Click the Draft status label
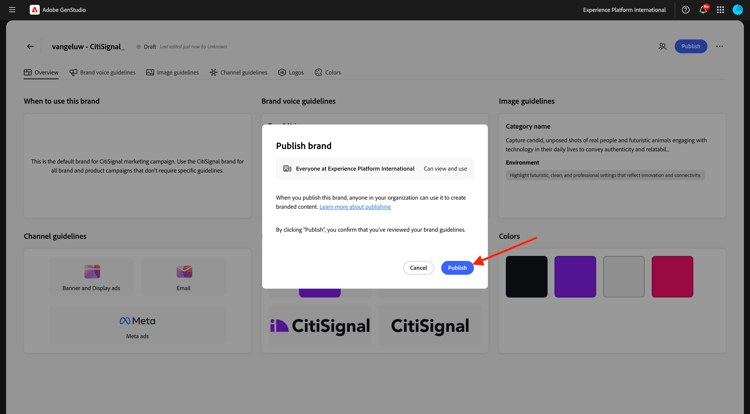This screenshot has height=414, width=750. click(150, 47)
